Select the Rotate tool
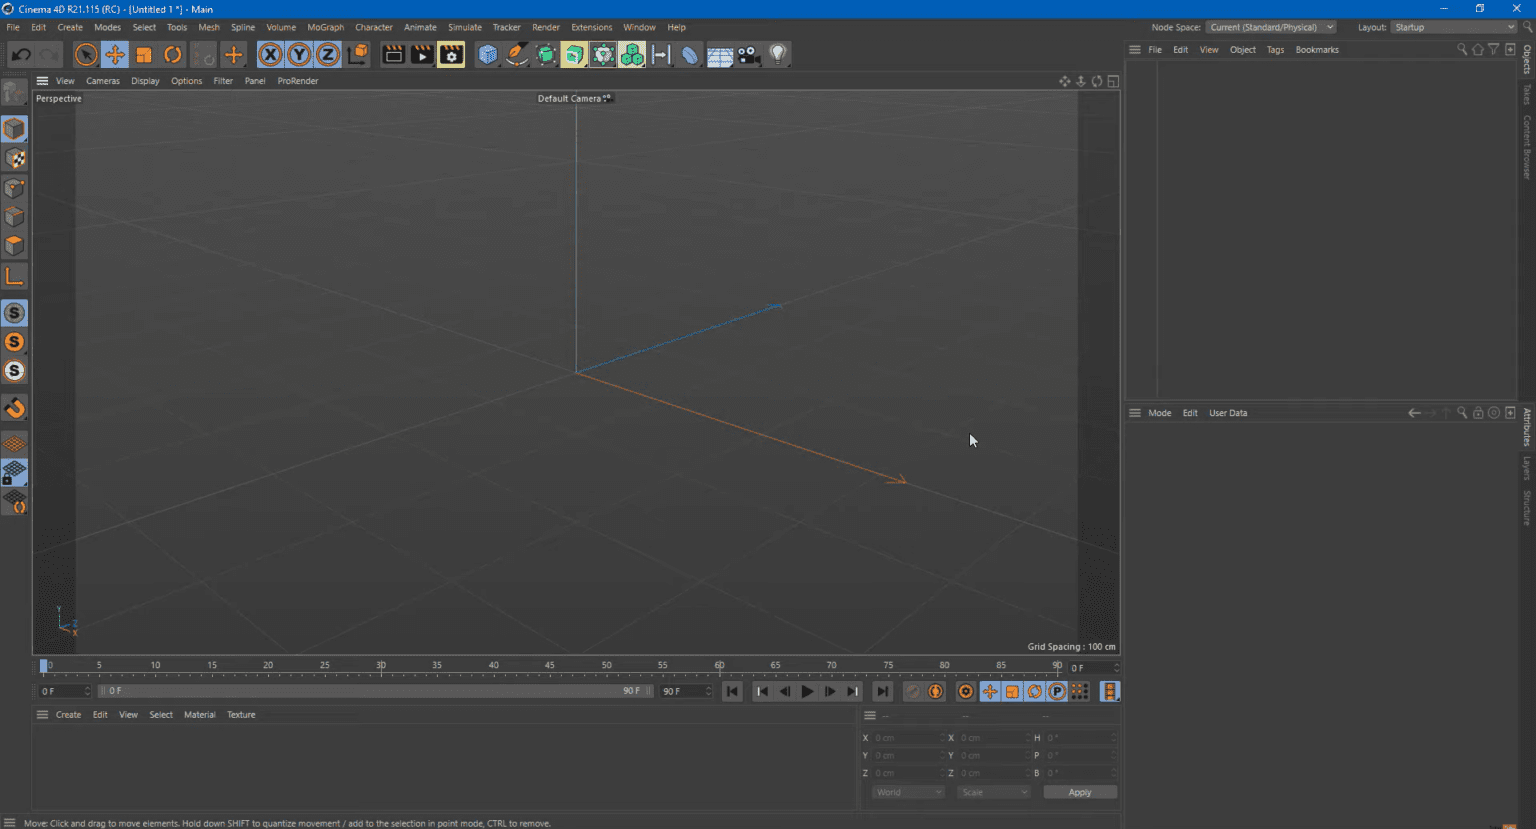 [x=171, y=55]
